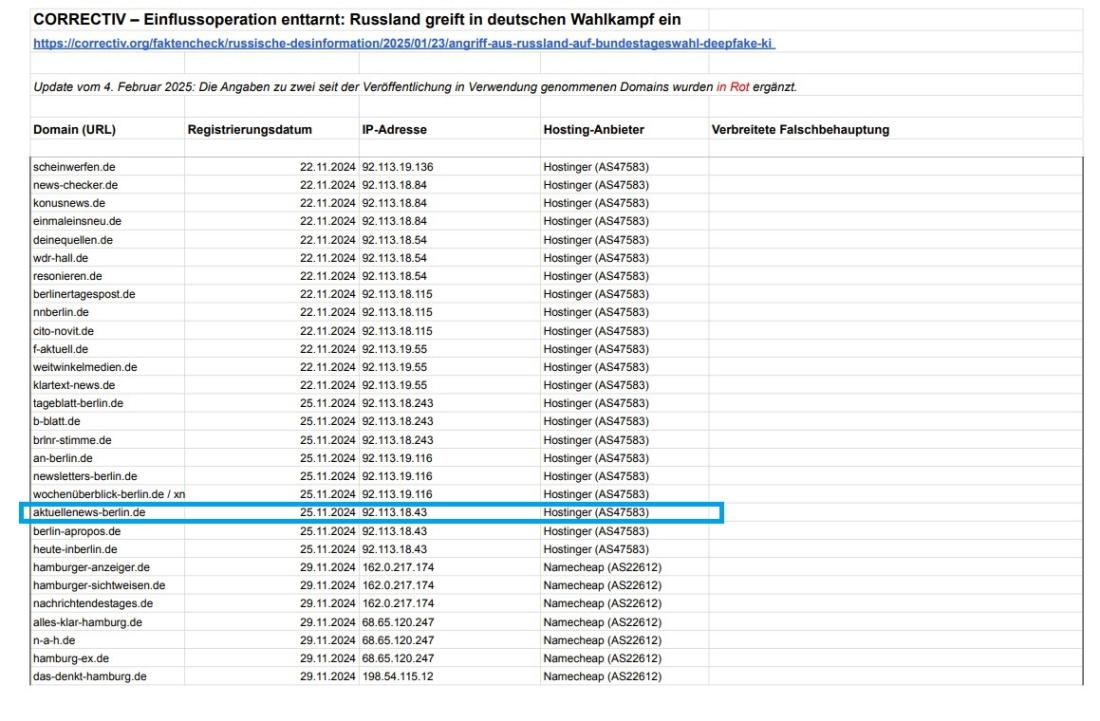Screen dimensions: 1100x721
Task: Select cell 'wochenüberblick-berlin.de / xn'
Action: 109,494
